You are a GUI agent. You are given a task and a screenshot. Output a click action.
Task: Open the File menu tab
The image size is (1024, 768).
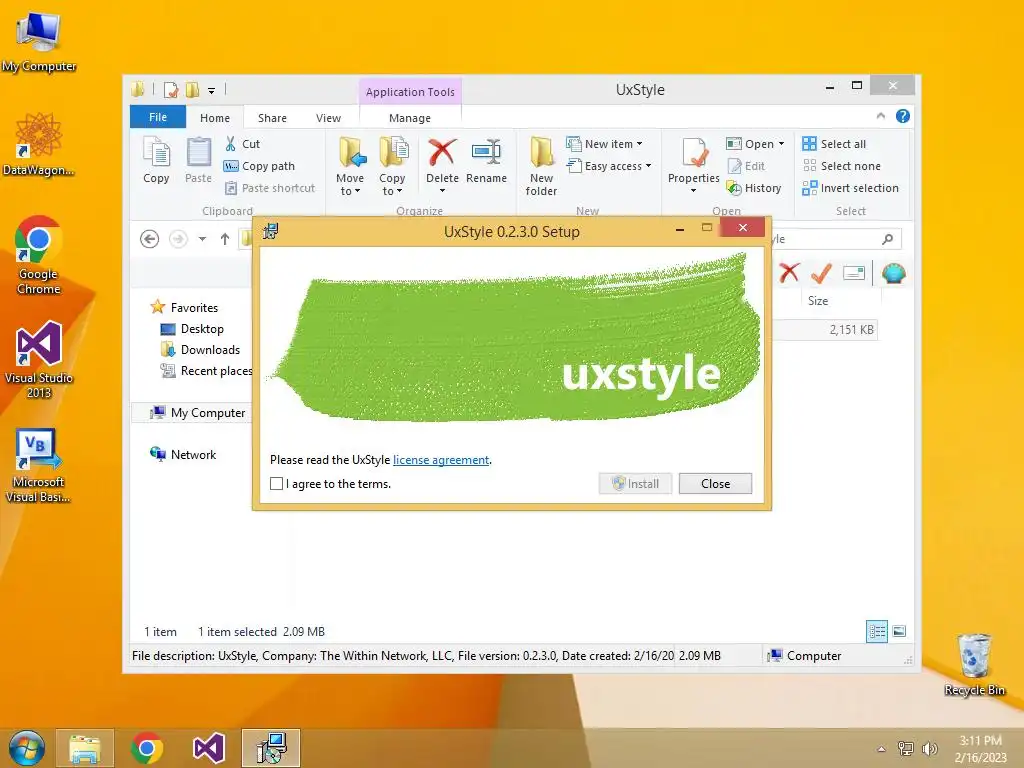pyautogui.click(x=158, y=117)
